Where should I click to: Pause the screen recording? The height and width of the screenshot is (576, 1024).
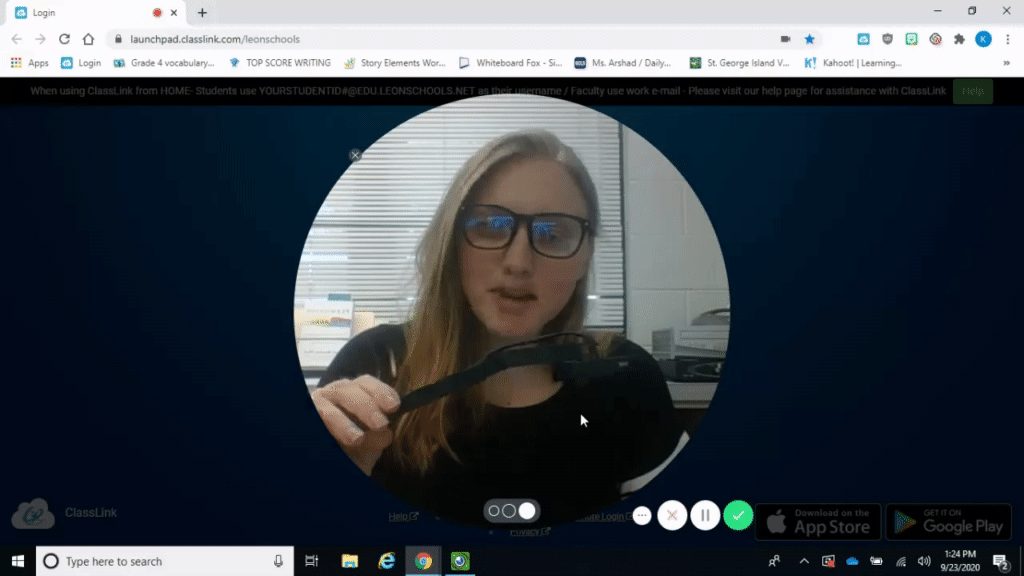705,516
